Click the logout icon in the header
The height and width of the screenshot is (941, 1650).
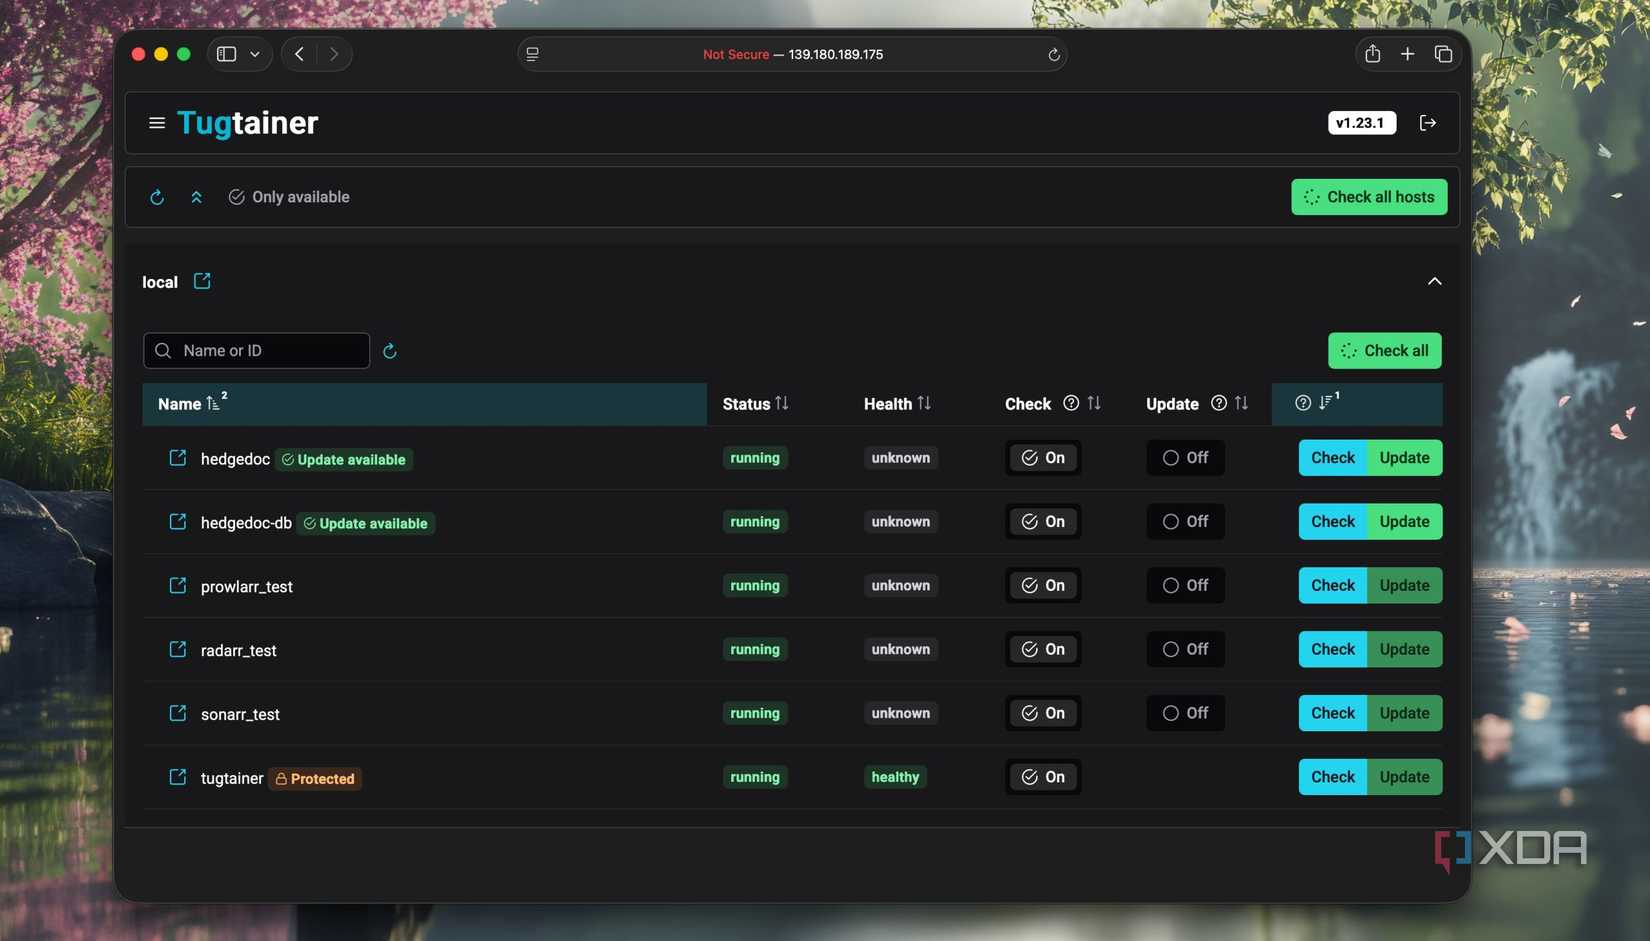pos(1428,122)
